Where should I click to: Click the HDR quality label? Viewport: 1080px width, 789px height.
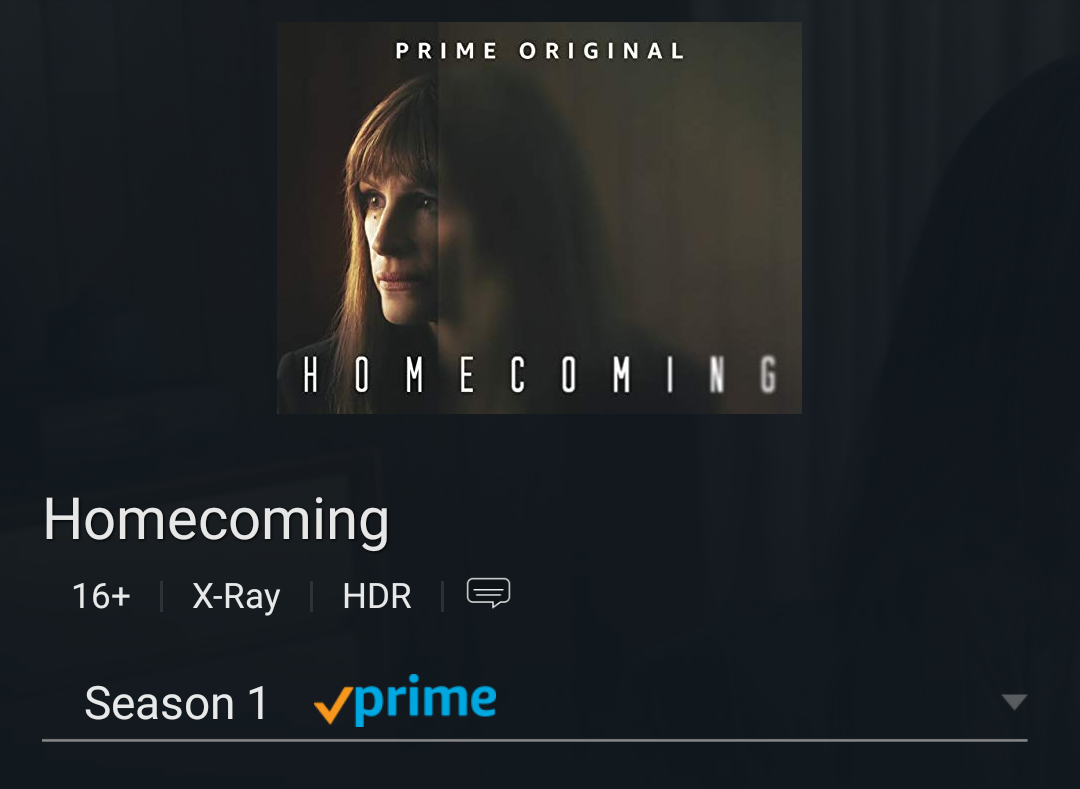pos(377,596)
